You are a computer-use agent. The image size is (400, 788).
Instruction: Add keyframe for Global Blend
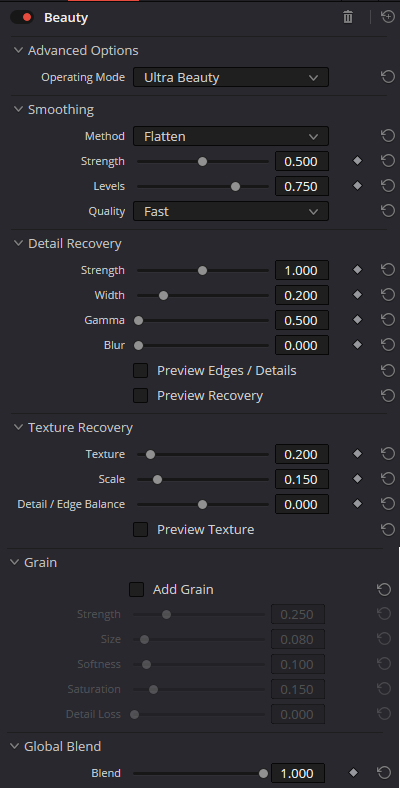click(353, 773)
